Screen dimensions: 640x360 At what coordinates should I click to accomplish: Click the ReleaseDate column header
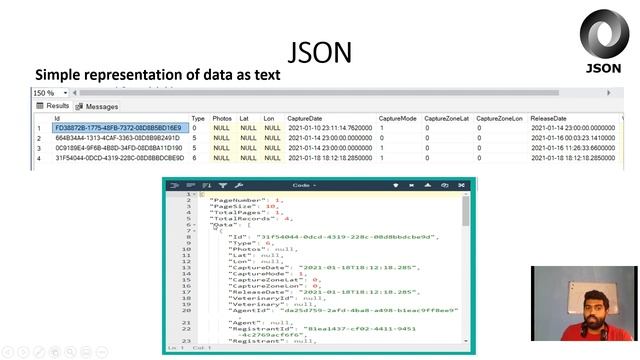(x=548, y=118)
